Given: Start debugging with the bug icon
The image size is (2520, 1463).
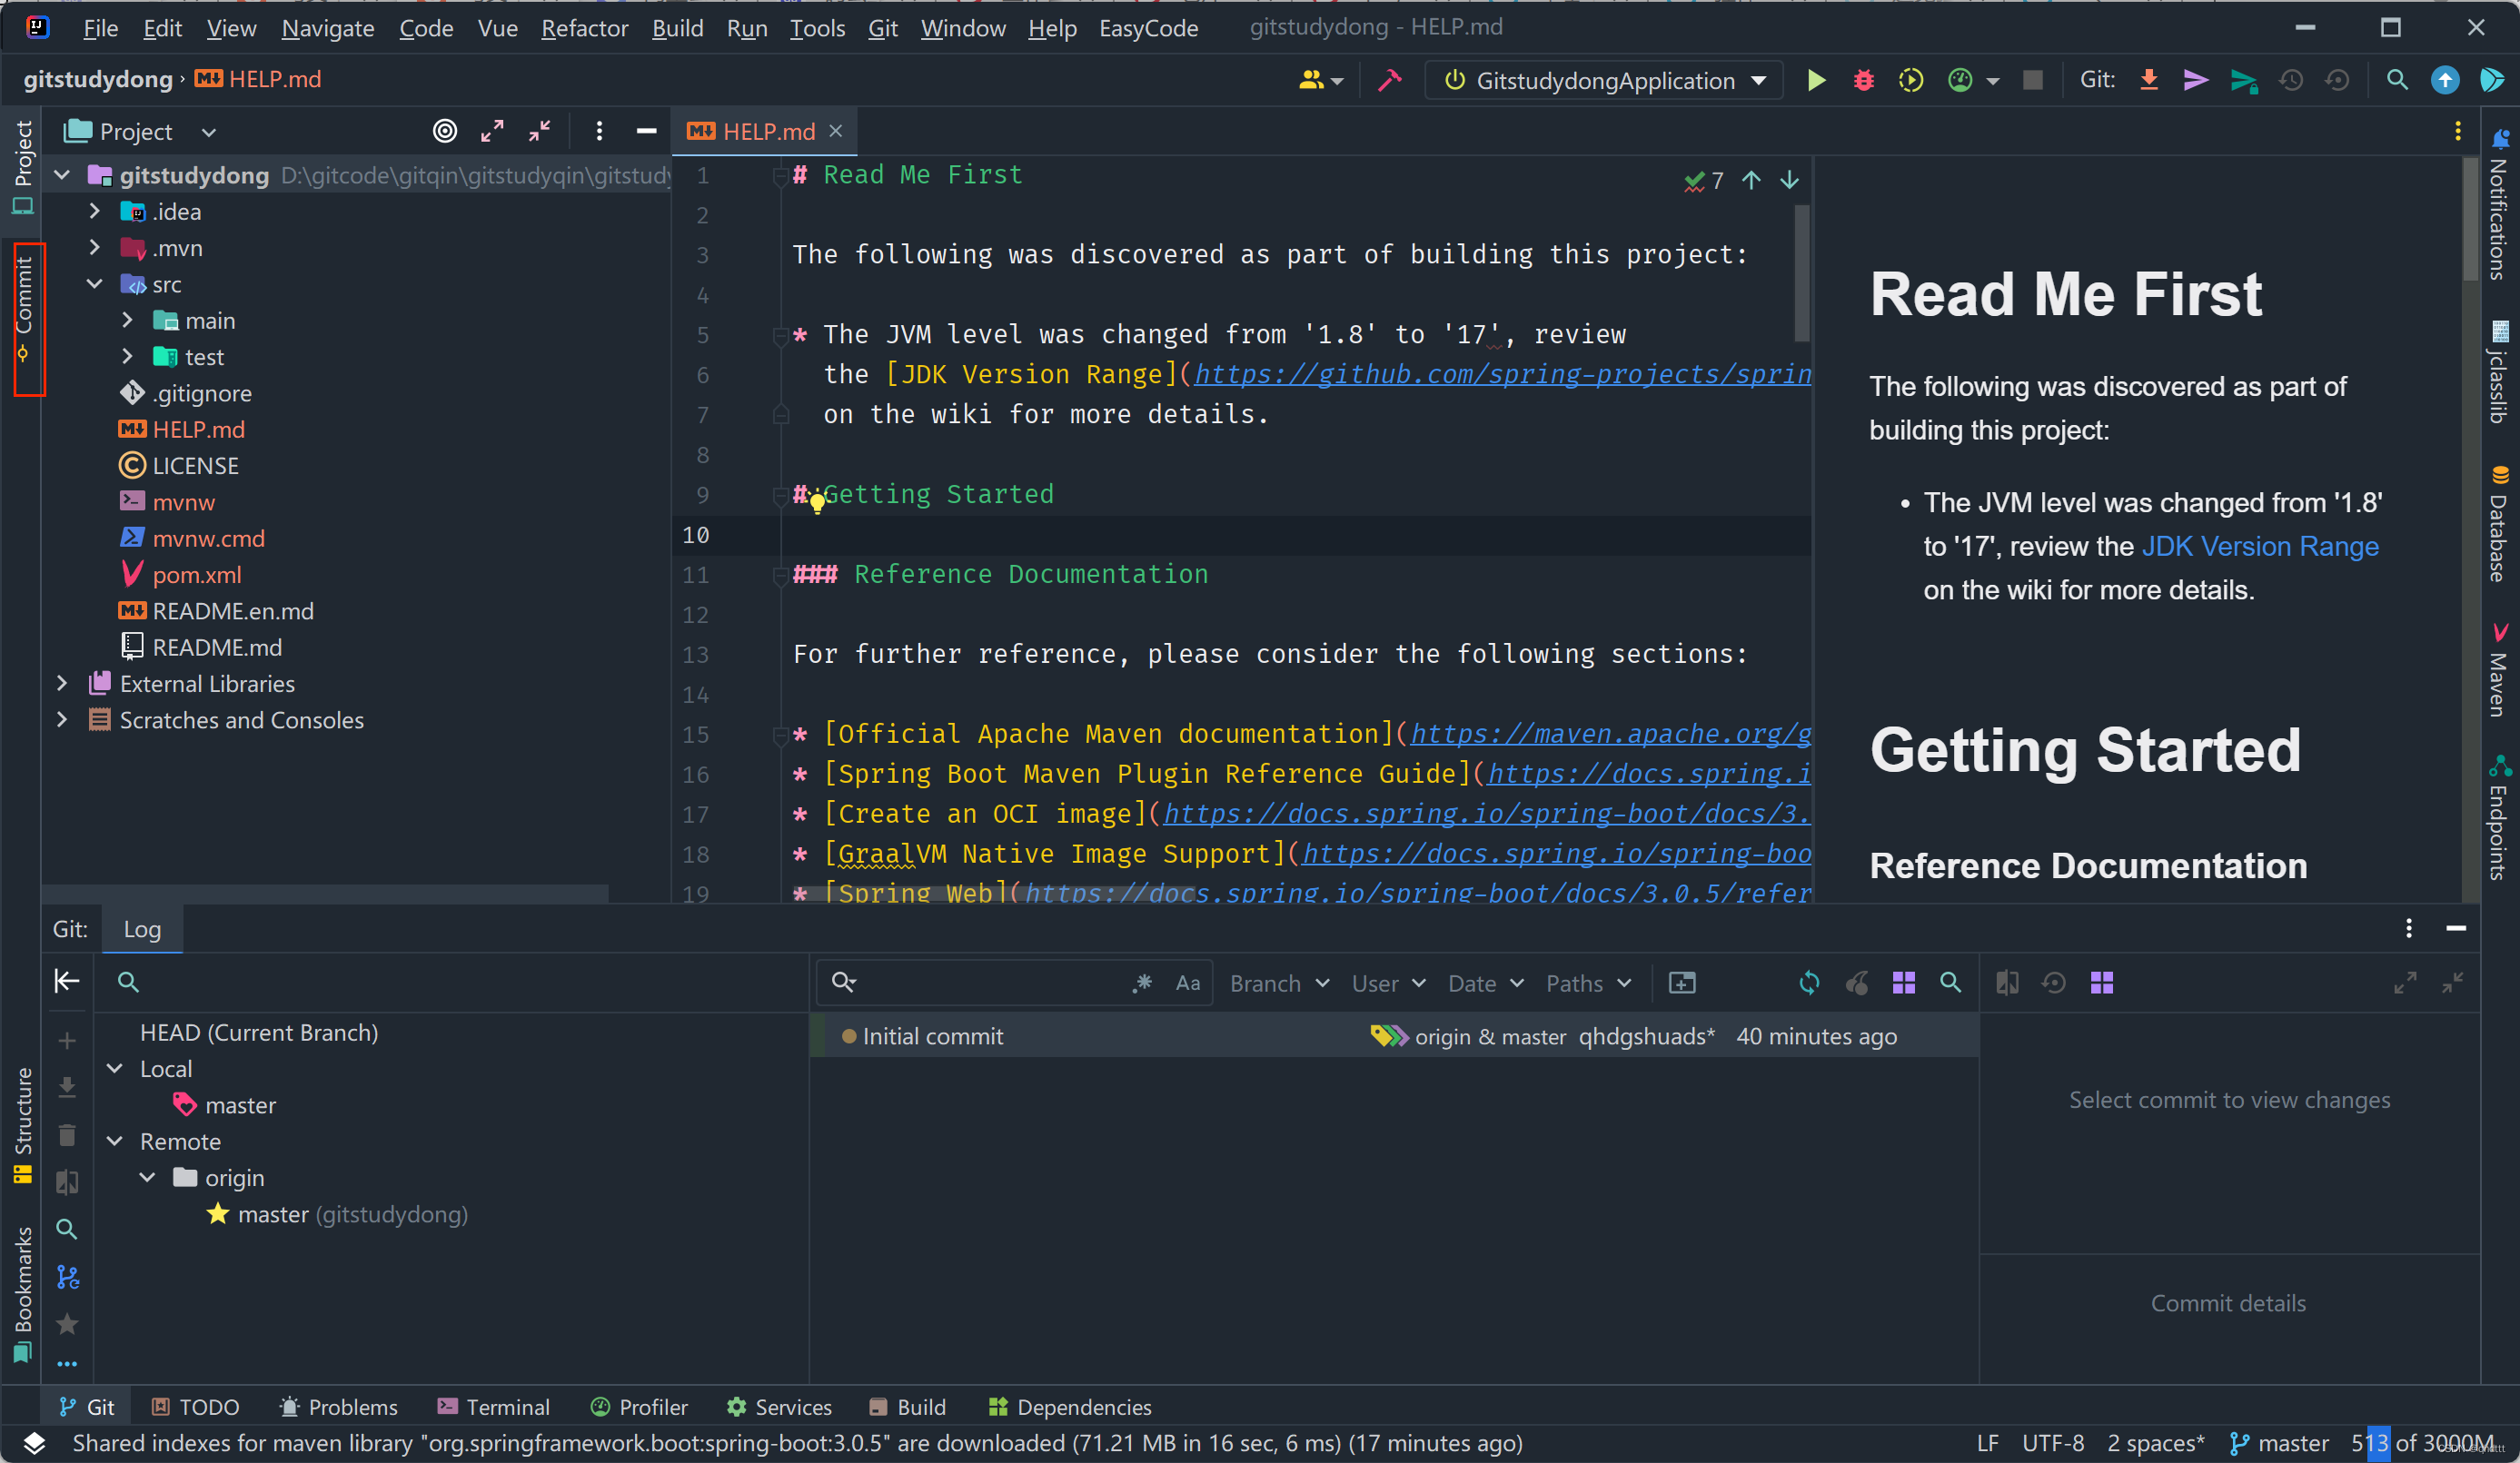Looking at the screenshot, I should tap(1863, 80).
